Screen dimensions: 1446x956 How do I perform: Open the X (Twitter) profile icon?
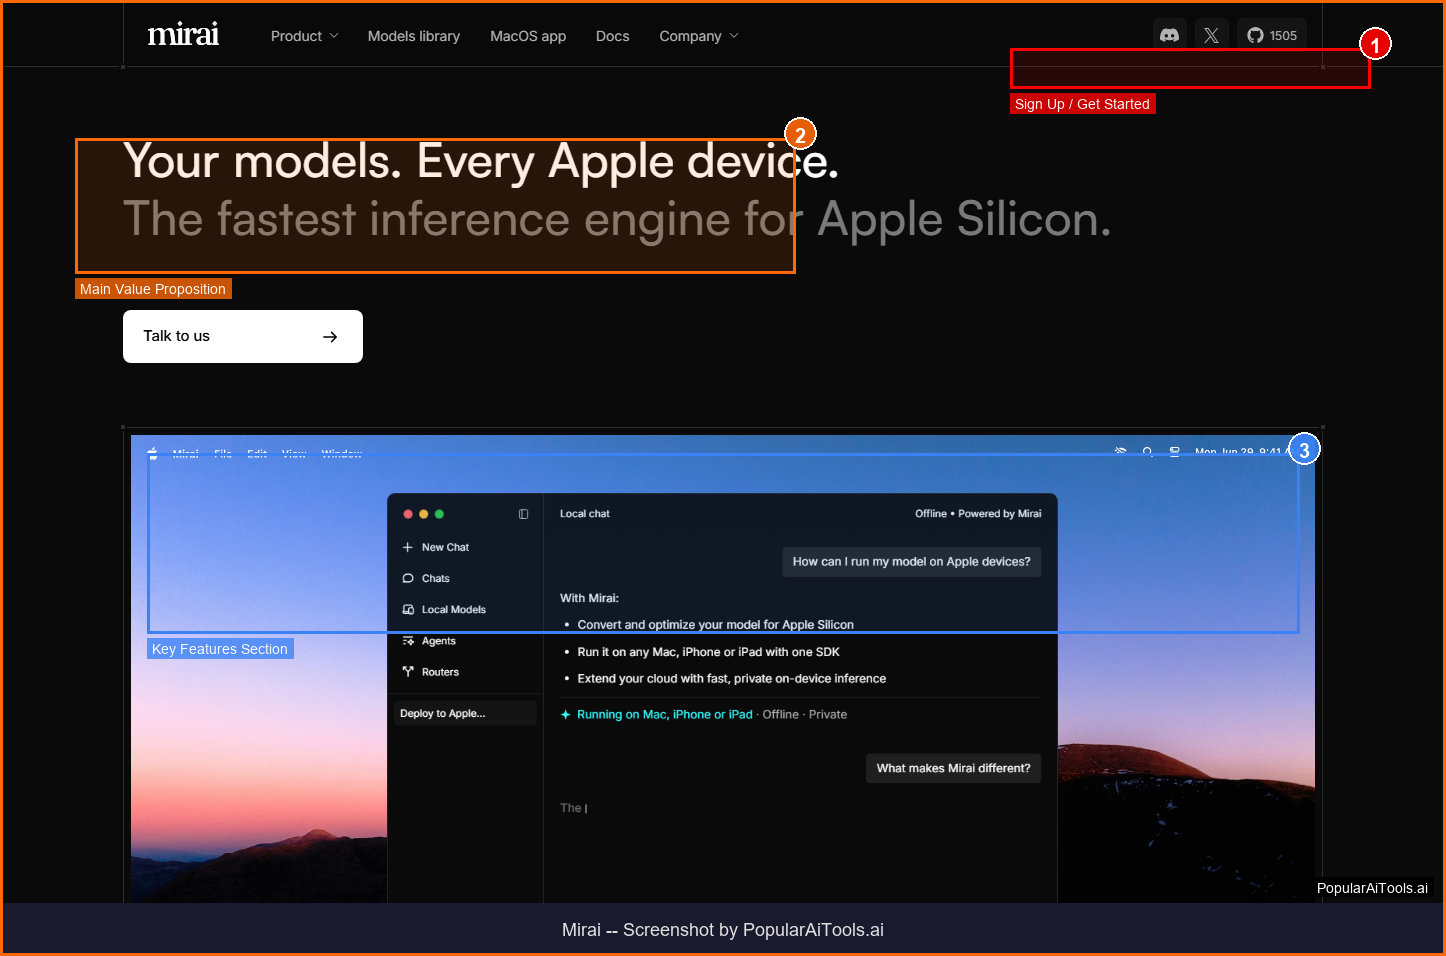click(1211, 35)
